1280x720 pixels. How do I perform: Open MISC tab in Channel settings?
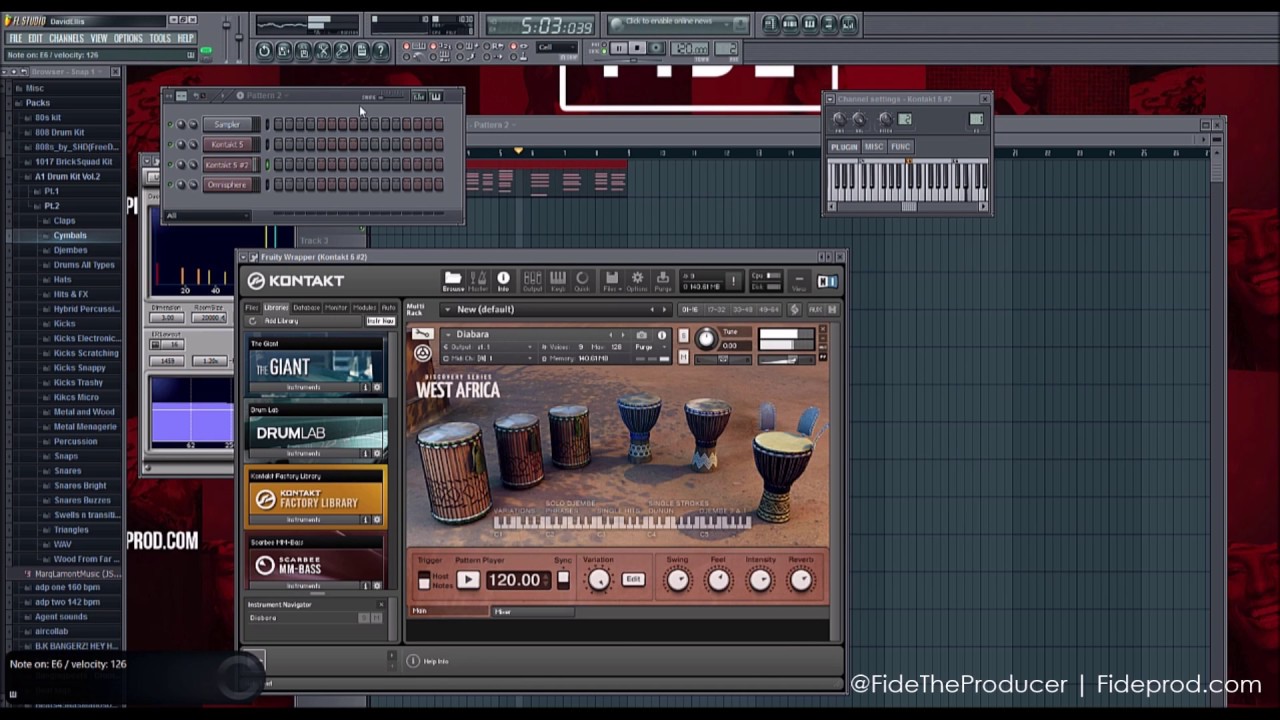(x=874, y=147)
